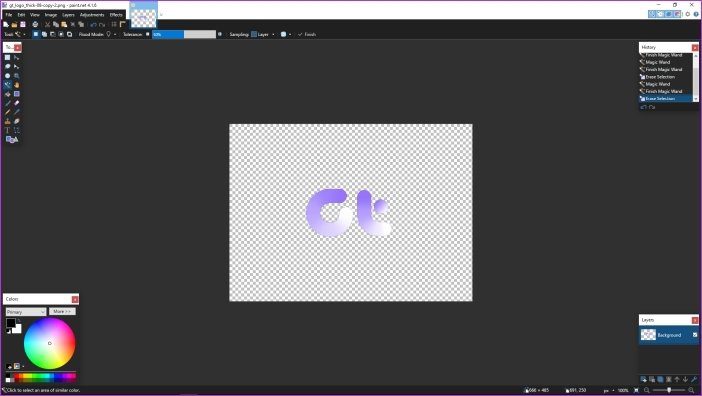Click the color wheel in Colors panel
The height and width of the screenshot is (396, 702).
[50, 343]
